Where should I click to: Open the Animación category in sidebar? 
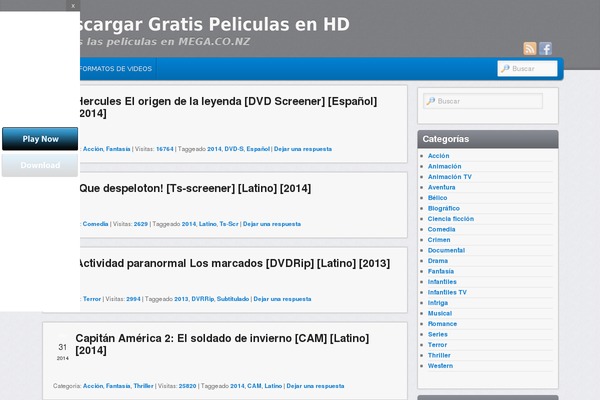(x=445, y=166)
